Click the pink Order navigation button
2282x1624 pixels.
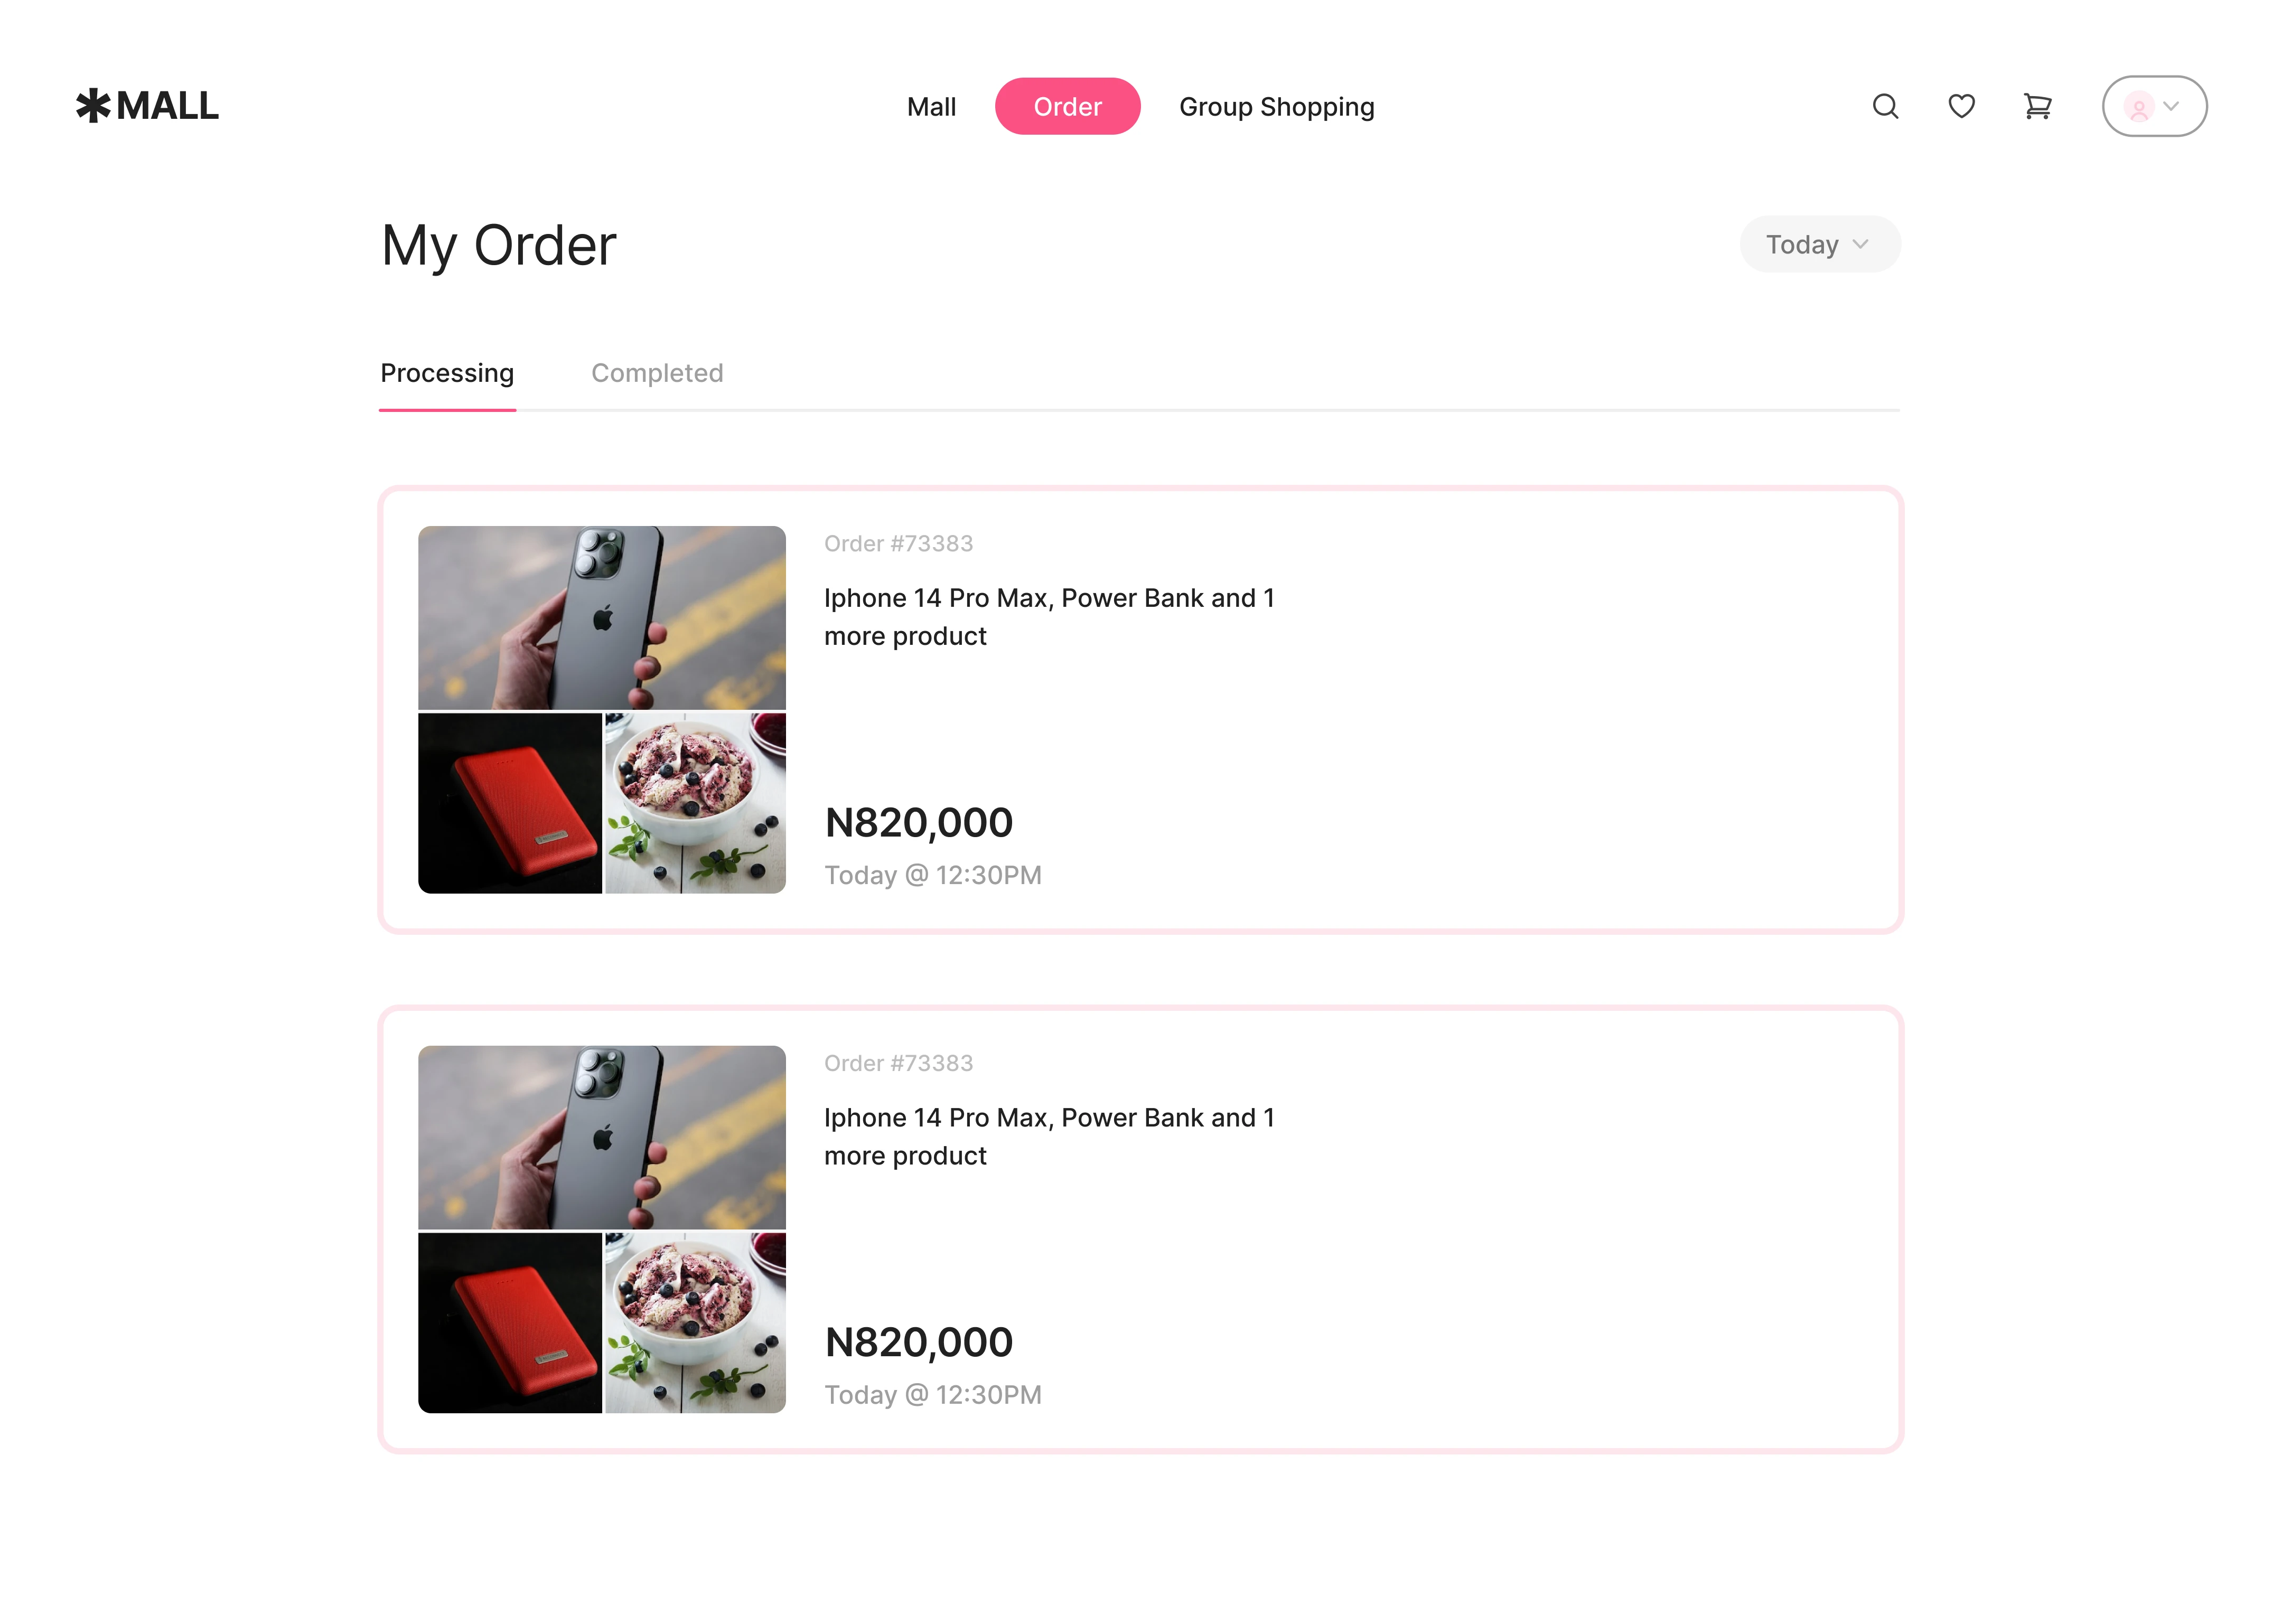[x=1067, y=106]
